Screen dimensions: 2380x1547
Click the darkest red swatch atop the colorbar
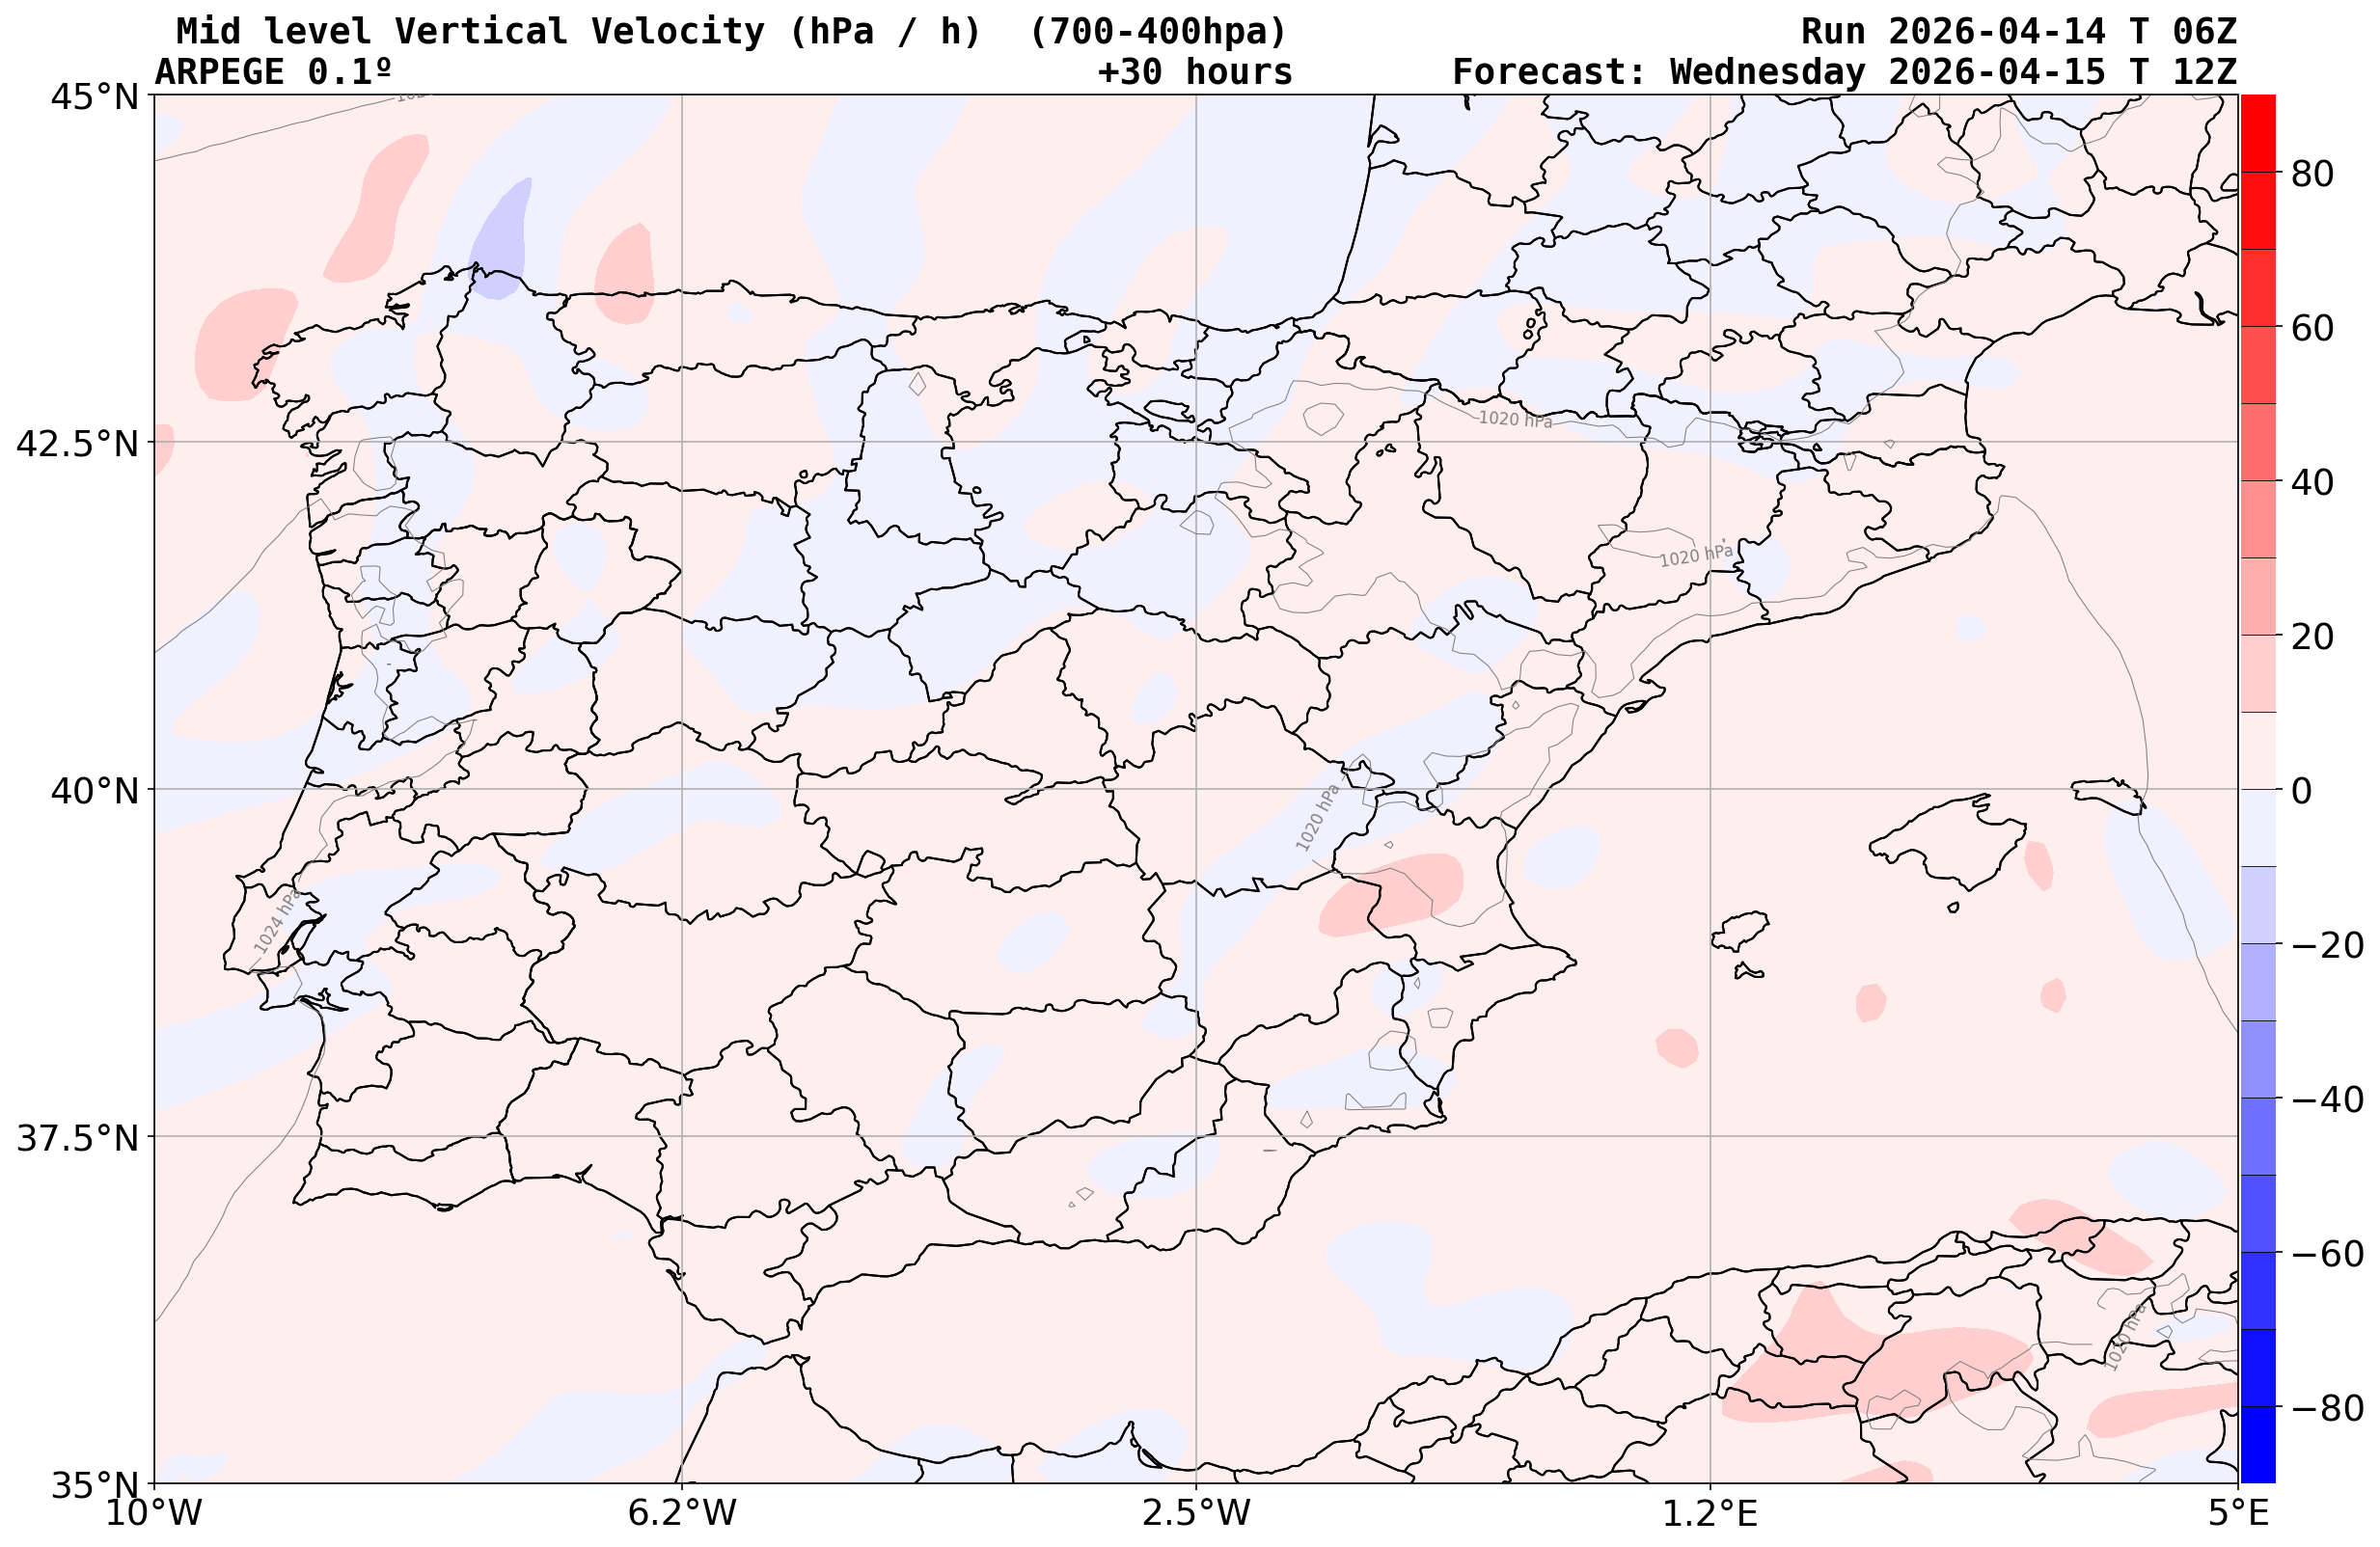(2258, 133)
